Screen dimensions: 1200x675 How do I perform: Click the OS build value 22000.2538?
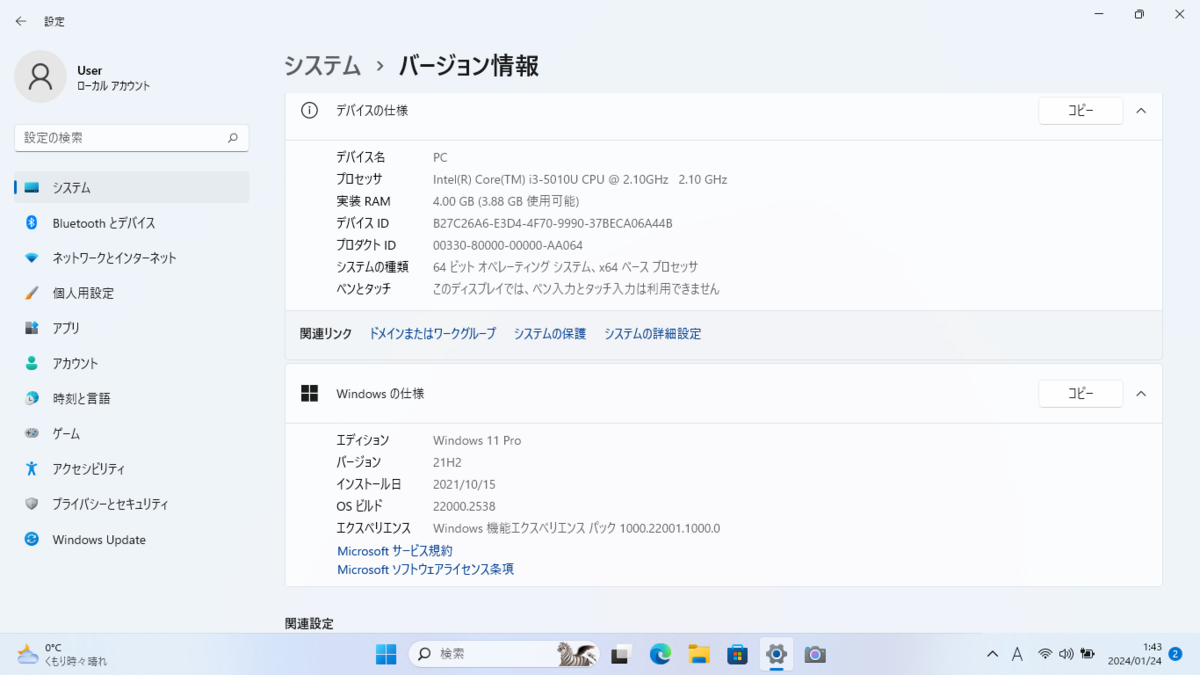(x=464, y=506)
